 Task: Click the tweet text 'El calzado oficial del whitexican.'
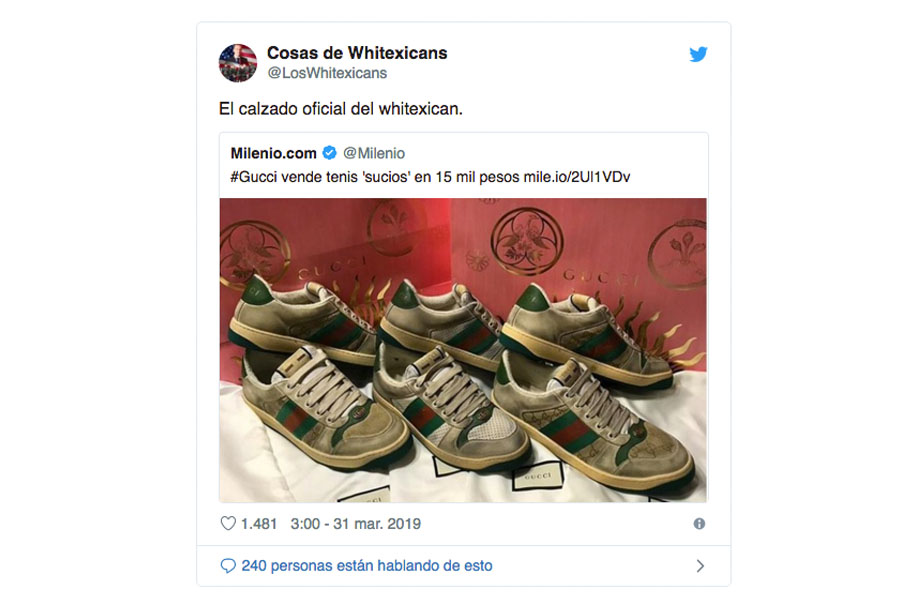pyautogui.click(x=340, y=109)
